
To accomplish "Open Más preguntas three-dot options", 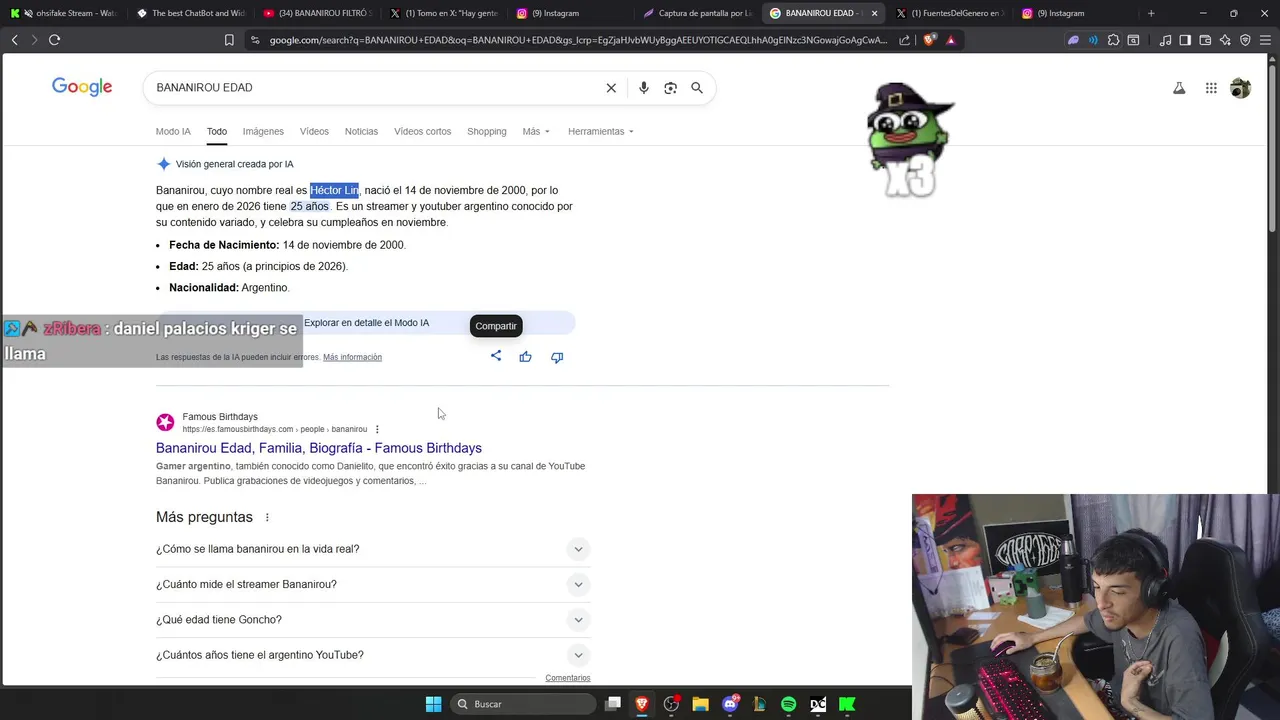I will [267, 517].
